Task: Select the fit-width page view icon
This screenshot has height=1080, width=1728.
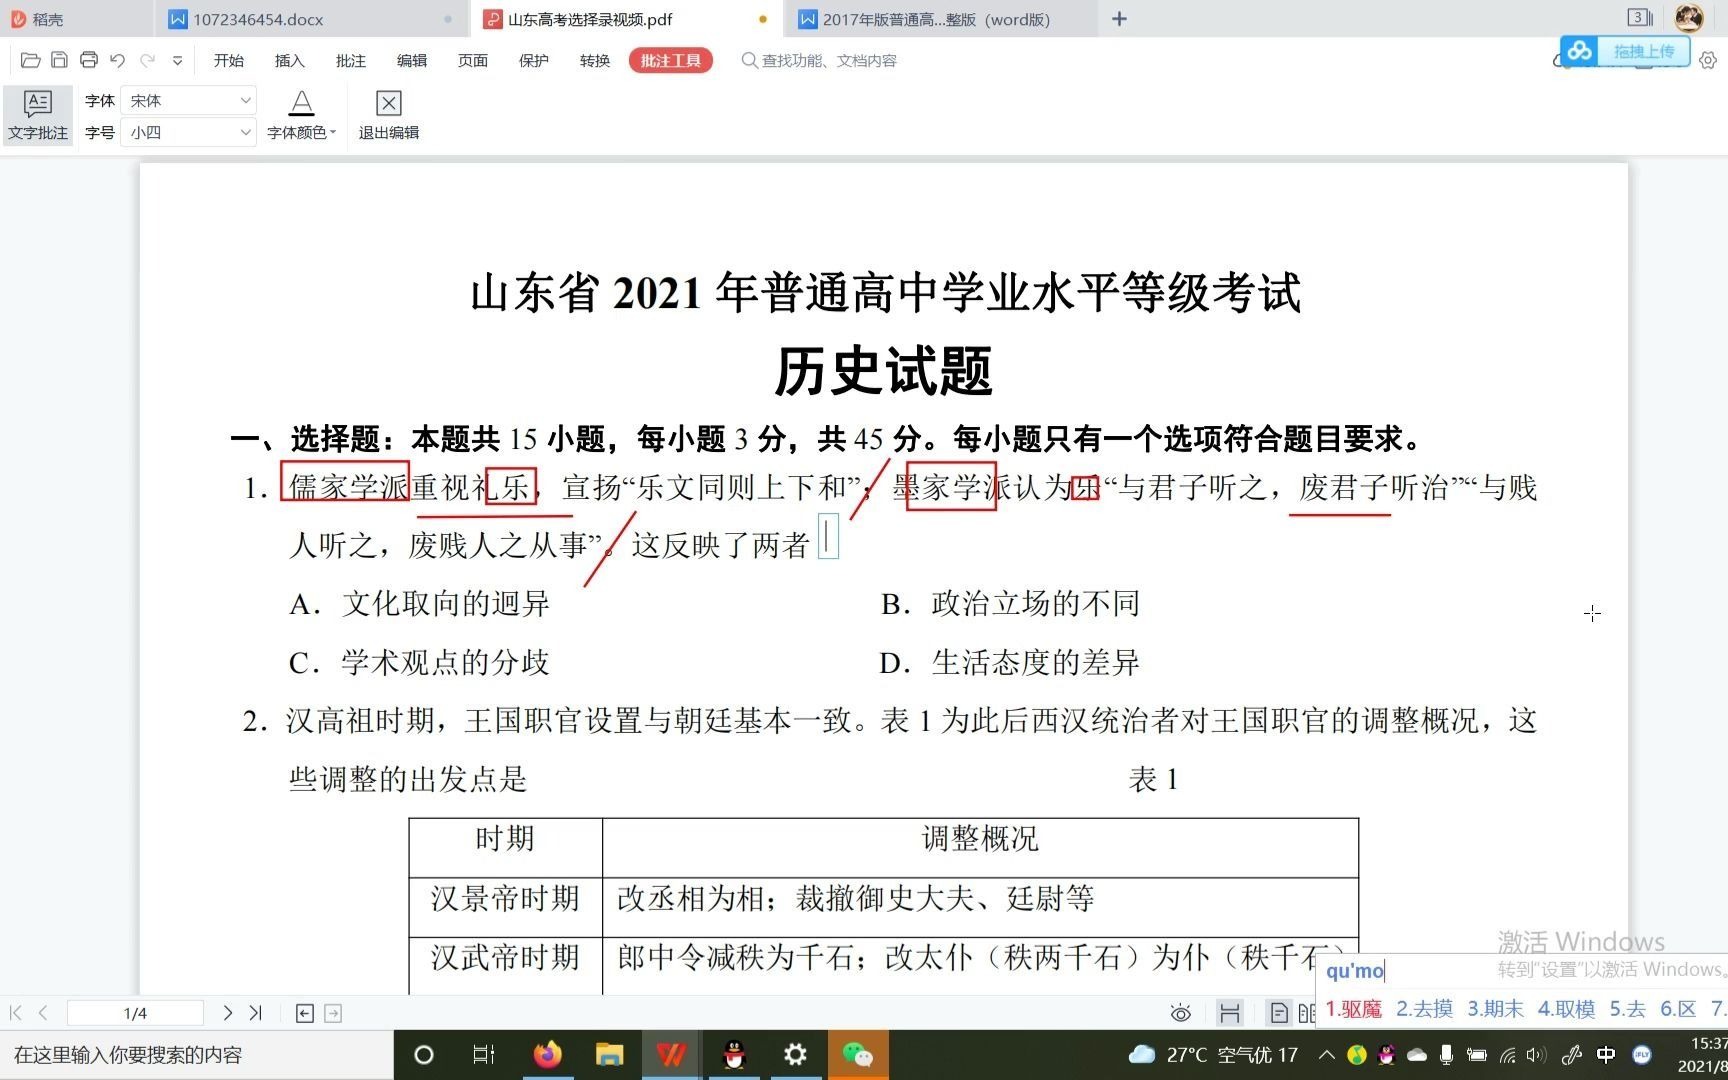Action: [x=1230, y=1013]
